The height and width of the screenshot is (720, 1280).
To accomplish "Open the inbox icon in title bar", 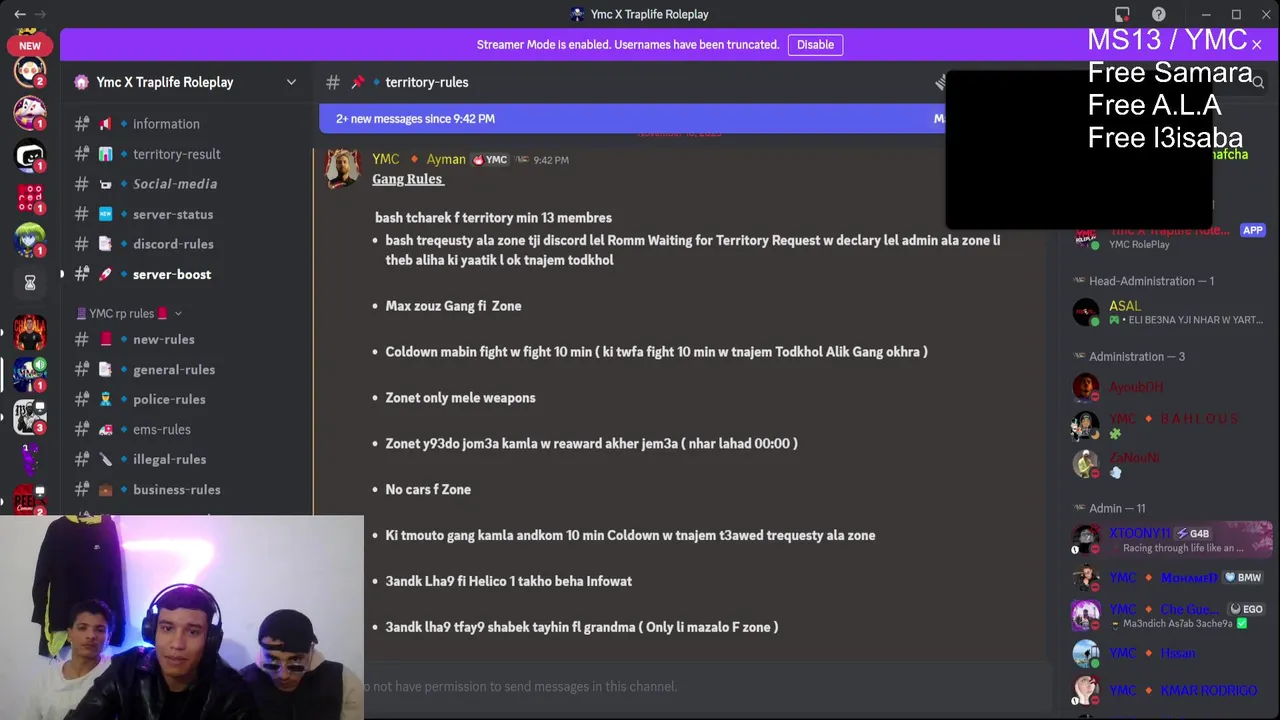I will tap(1122, 14).
